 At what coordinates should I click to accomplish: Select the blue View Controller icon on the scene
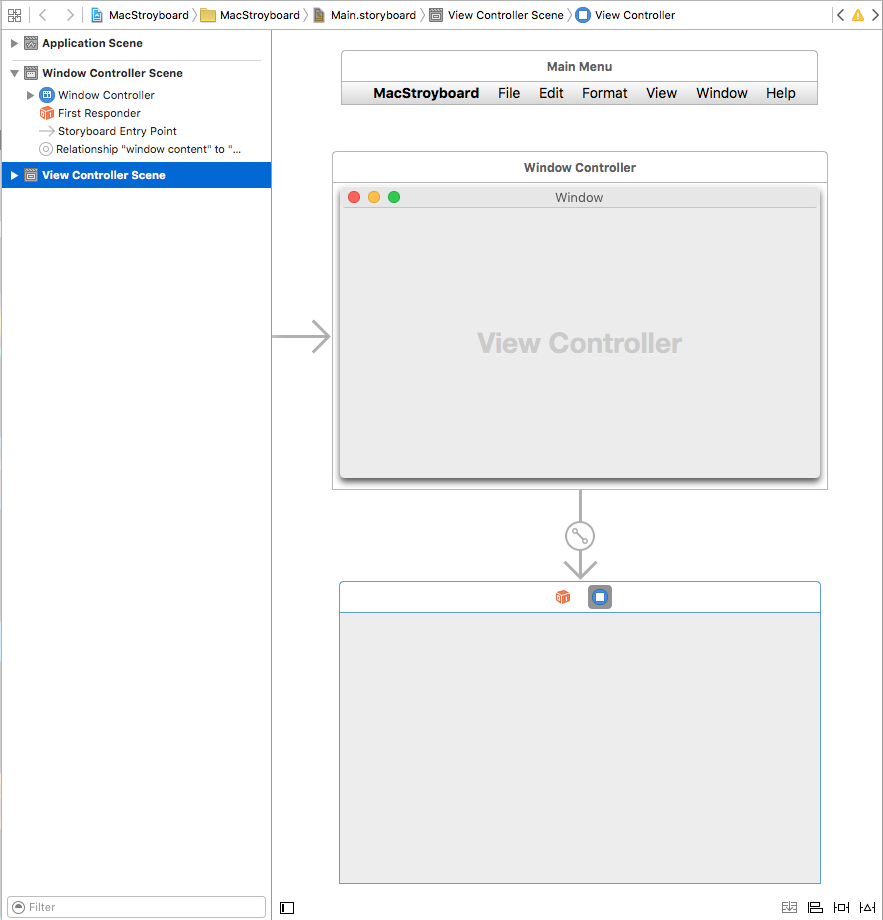click(x=599, y=596)
